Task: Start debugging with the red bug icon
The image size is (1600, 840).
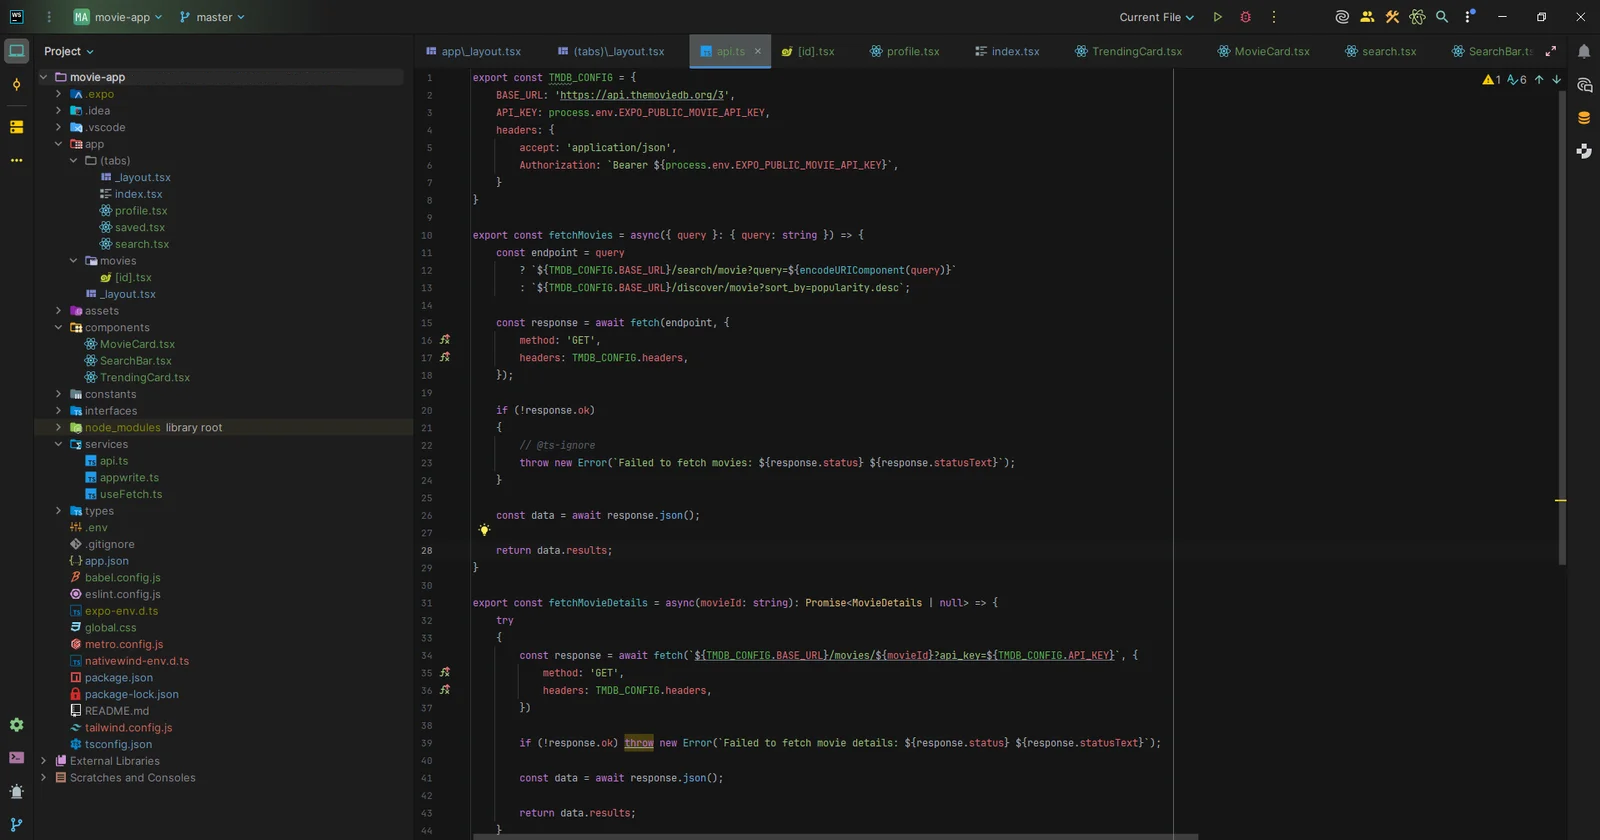Action: pos(1245,17)
